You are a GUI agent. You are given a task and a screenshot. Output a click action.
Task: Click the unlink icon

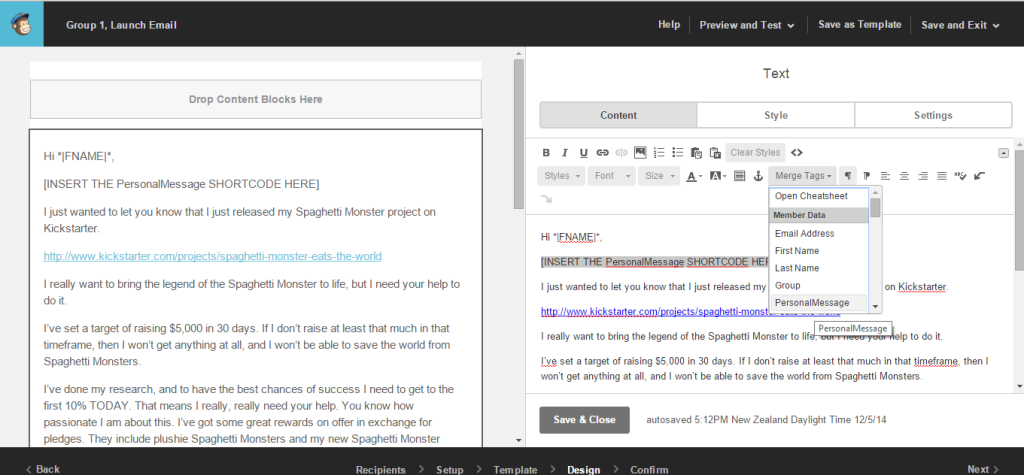pos(622,153)
